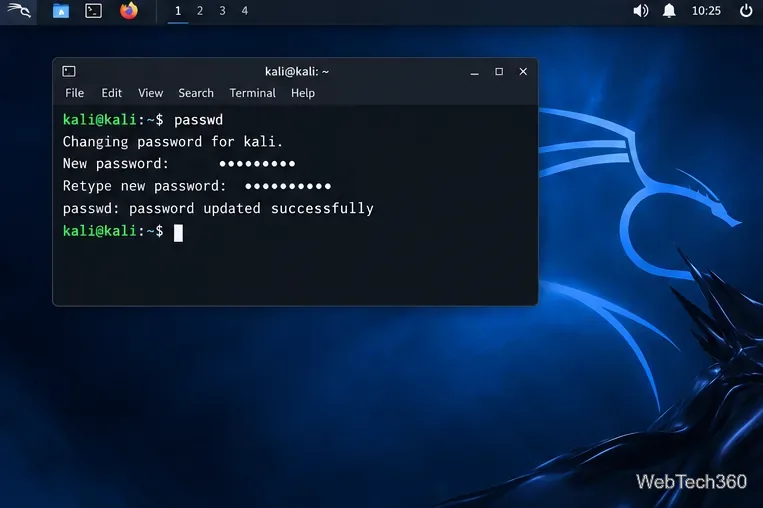The image size is (763, 508).
Task: Open the Edit menu in terminal
Action: [x=111, y=93]
